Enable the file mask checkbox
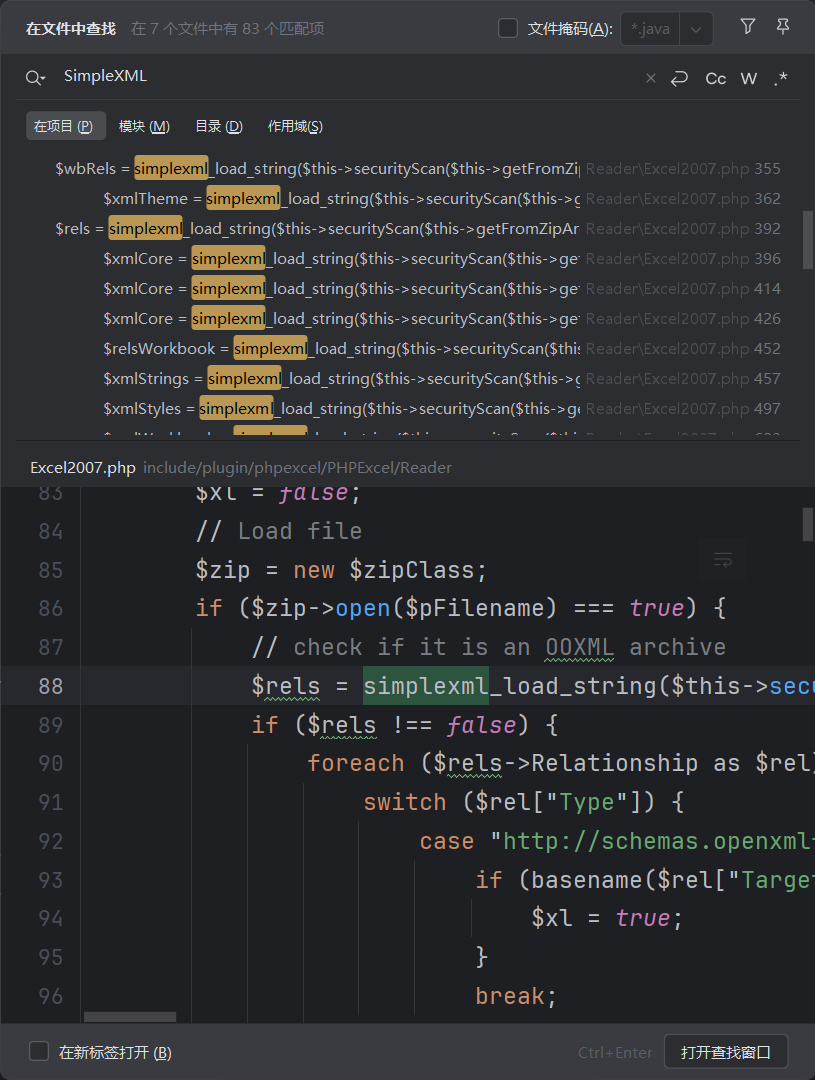This screenshot has width=815, height=1080. (x=508, y=28)
